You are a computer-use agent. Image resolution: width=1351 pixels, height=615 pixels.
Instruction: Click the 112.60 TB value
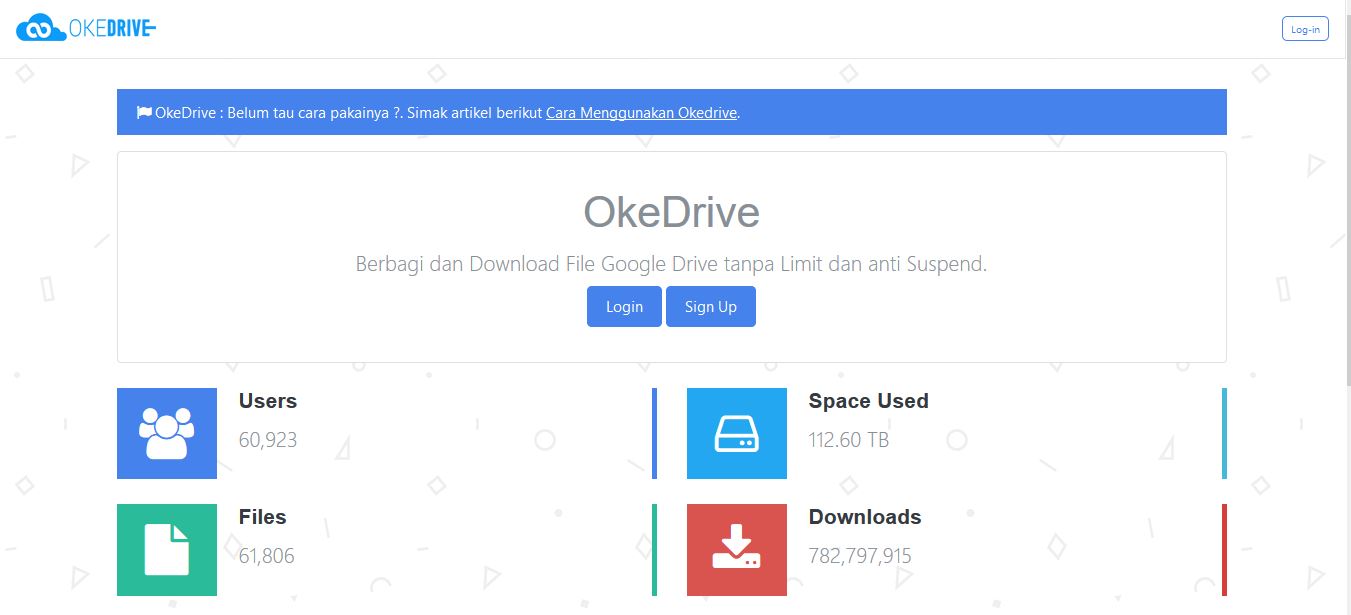[x=849, y=440]
